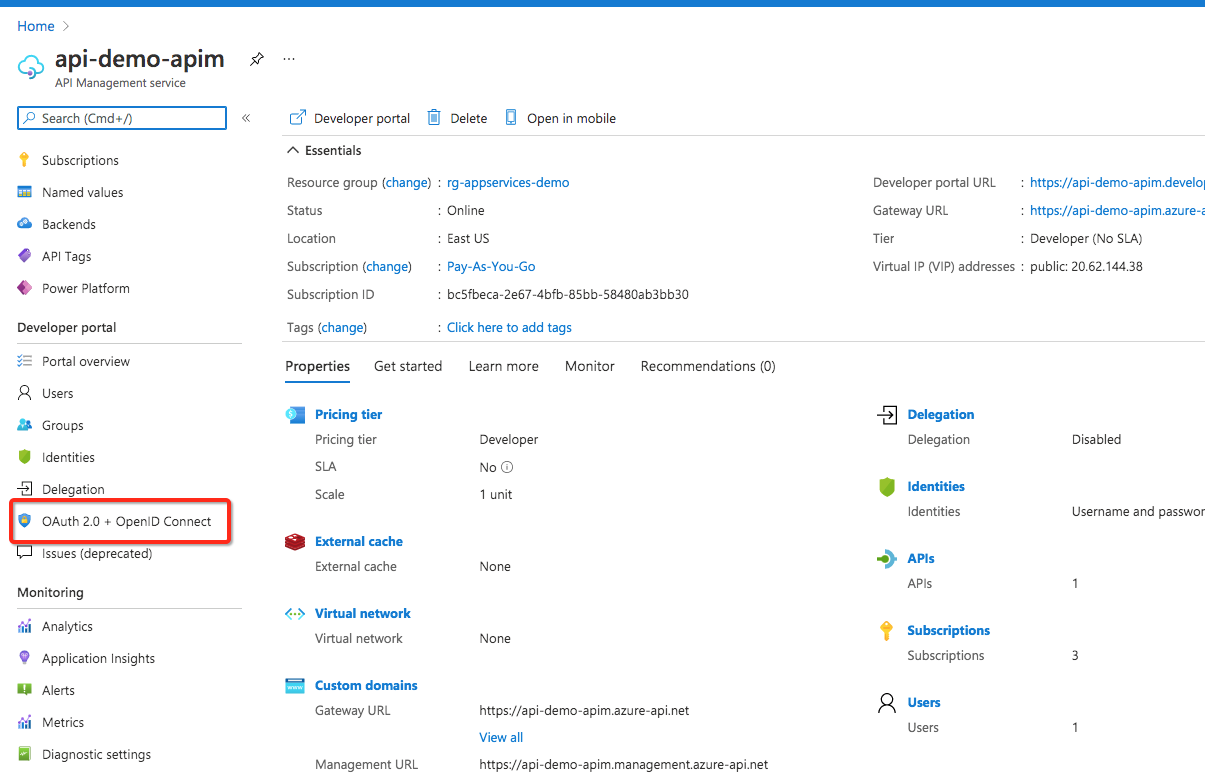Viewport: 1205px width, 777px height.
Task: Open the Delegation heading in Properties
Action: coord(941,414)
